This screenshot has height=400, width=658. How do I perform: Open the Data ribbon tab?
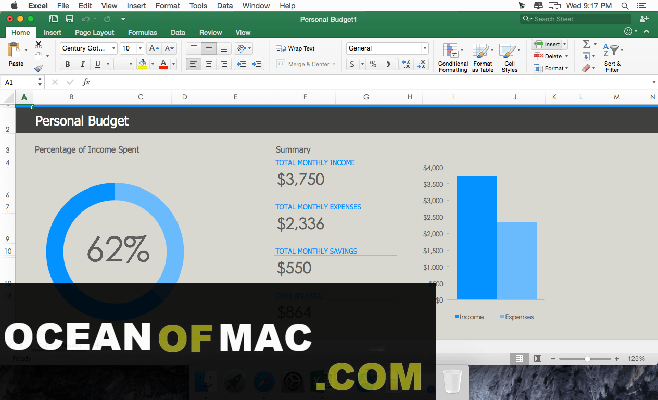tap(178, 32)
